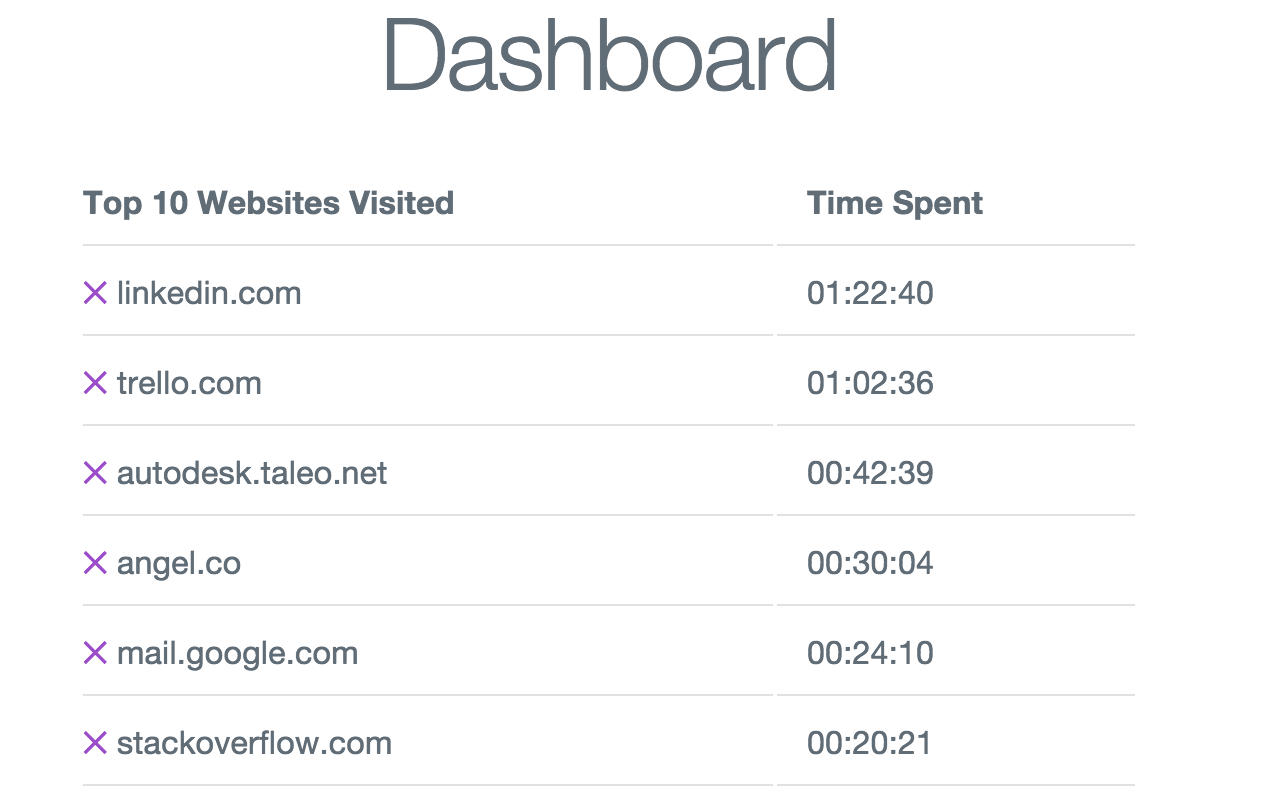The image size is (1280, 800).
Task: Click the Dashboard page title
Action: pyautogui.click(x=608, y=55)
